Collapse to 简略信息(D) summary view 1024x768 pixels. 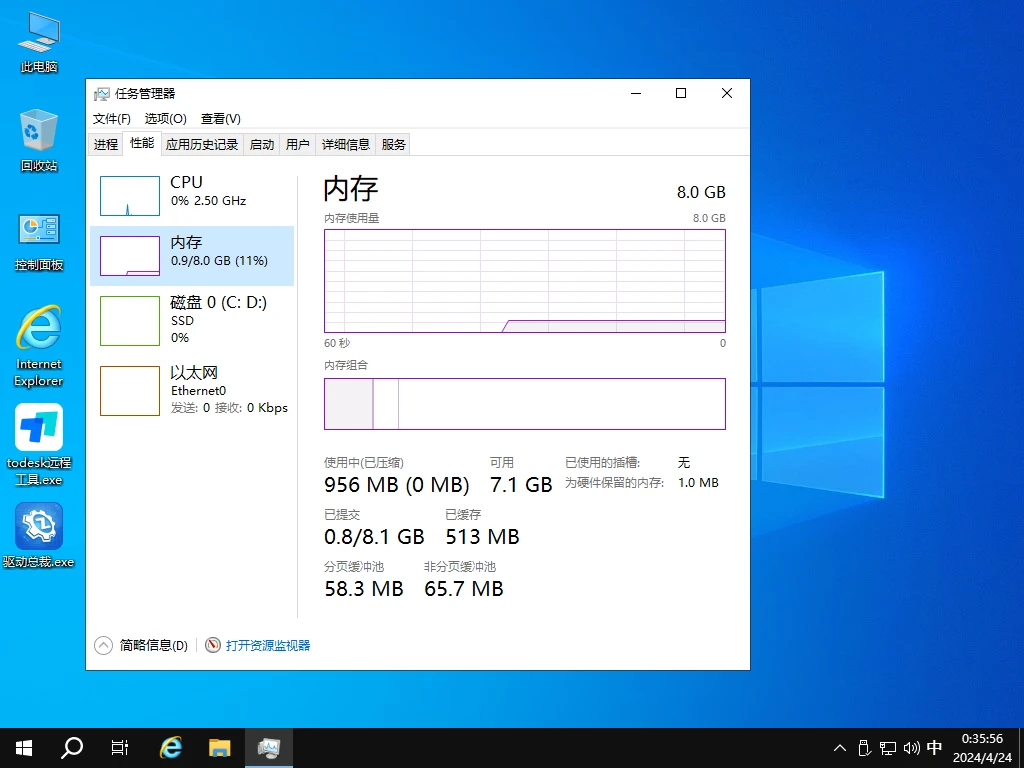tap(141, 645)
